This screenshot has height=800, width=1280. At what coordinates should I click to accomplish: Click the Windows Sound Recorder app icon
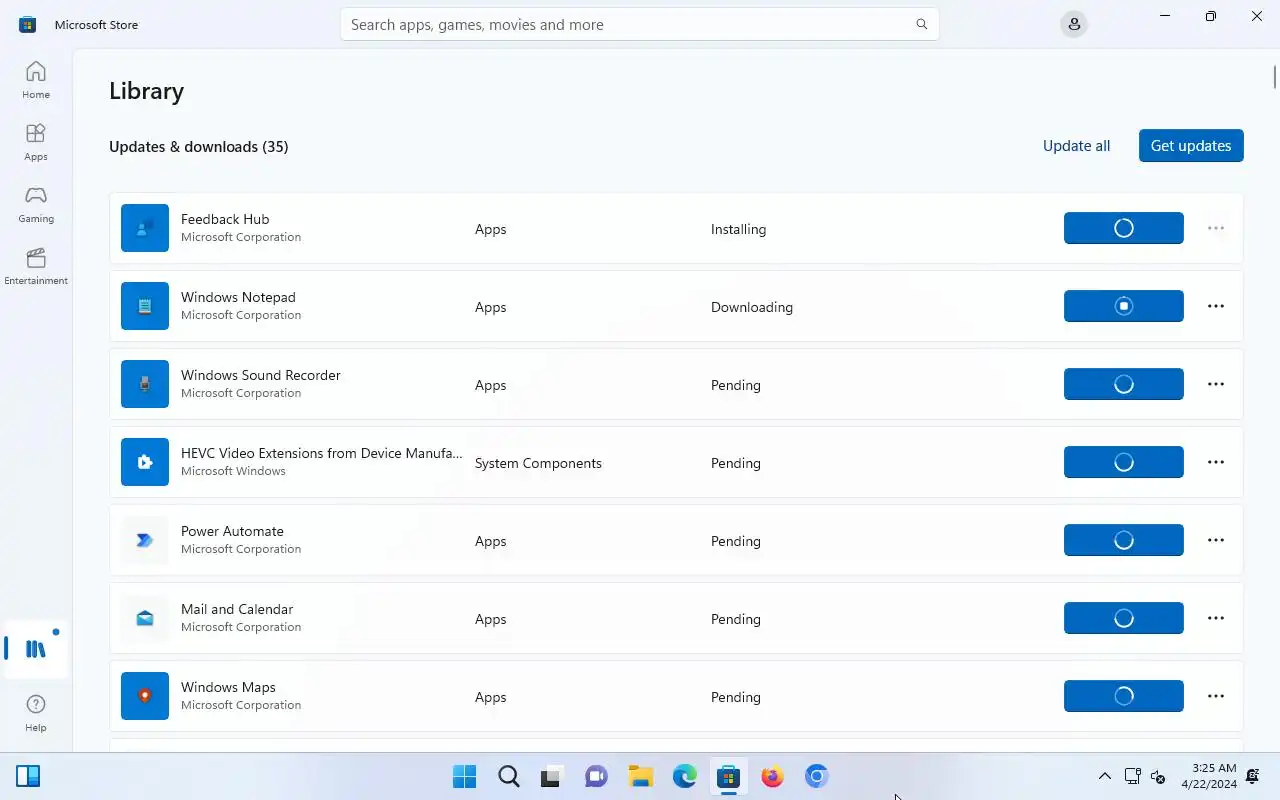click(145, 384)
